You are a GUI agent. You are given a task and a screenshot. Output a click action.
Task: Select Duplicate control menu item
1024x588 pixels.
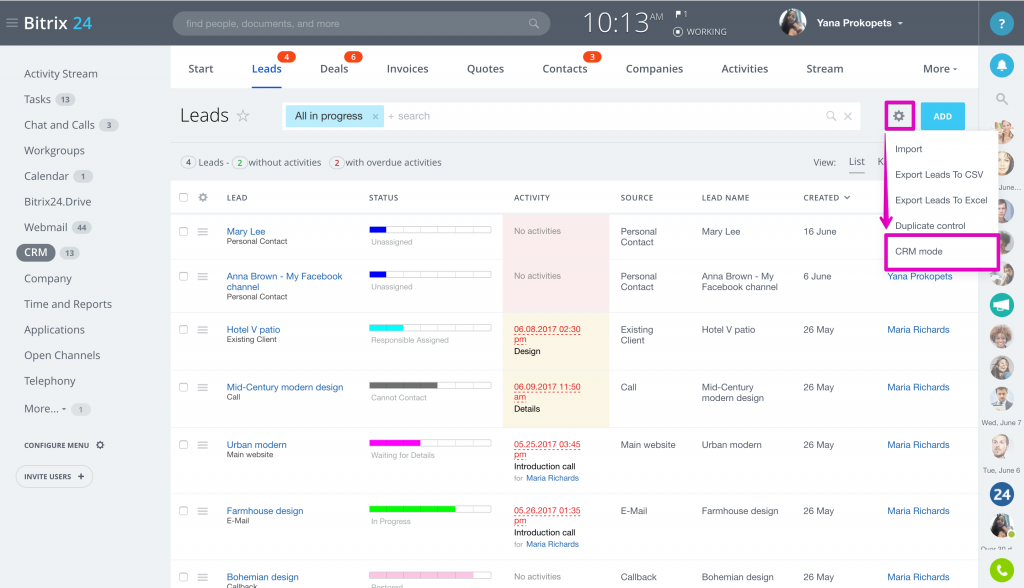[929, 225]
